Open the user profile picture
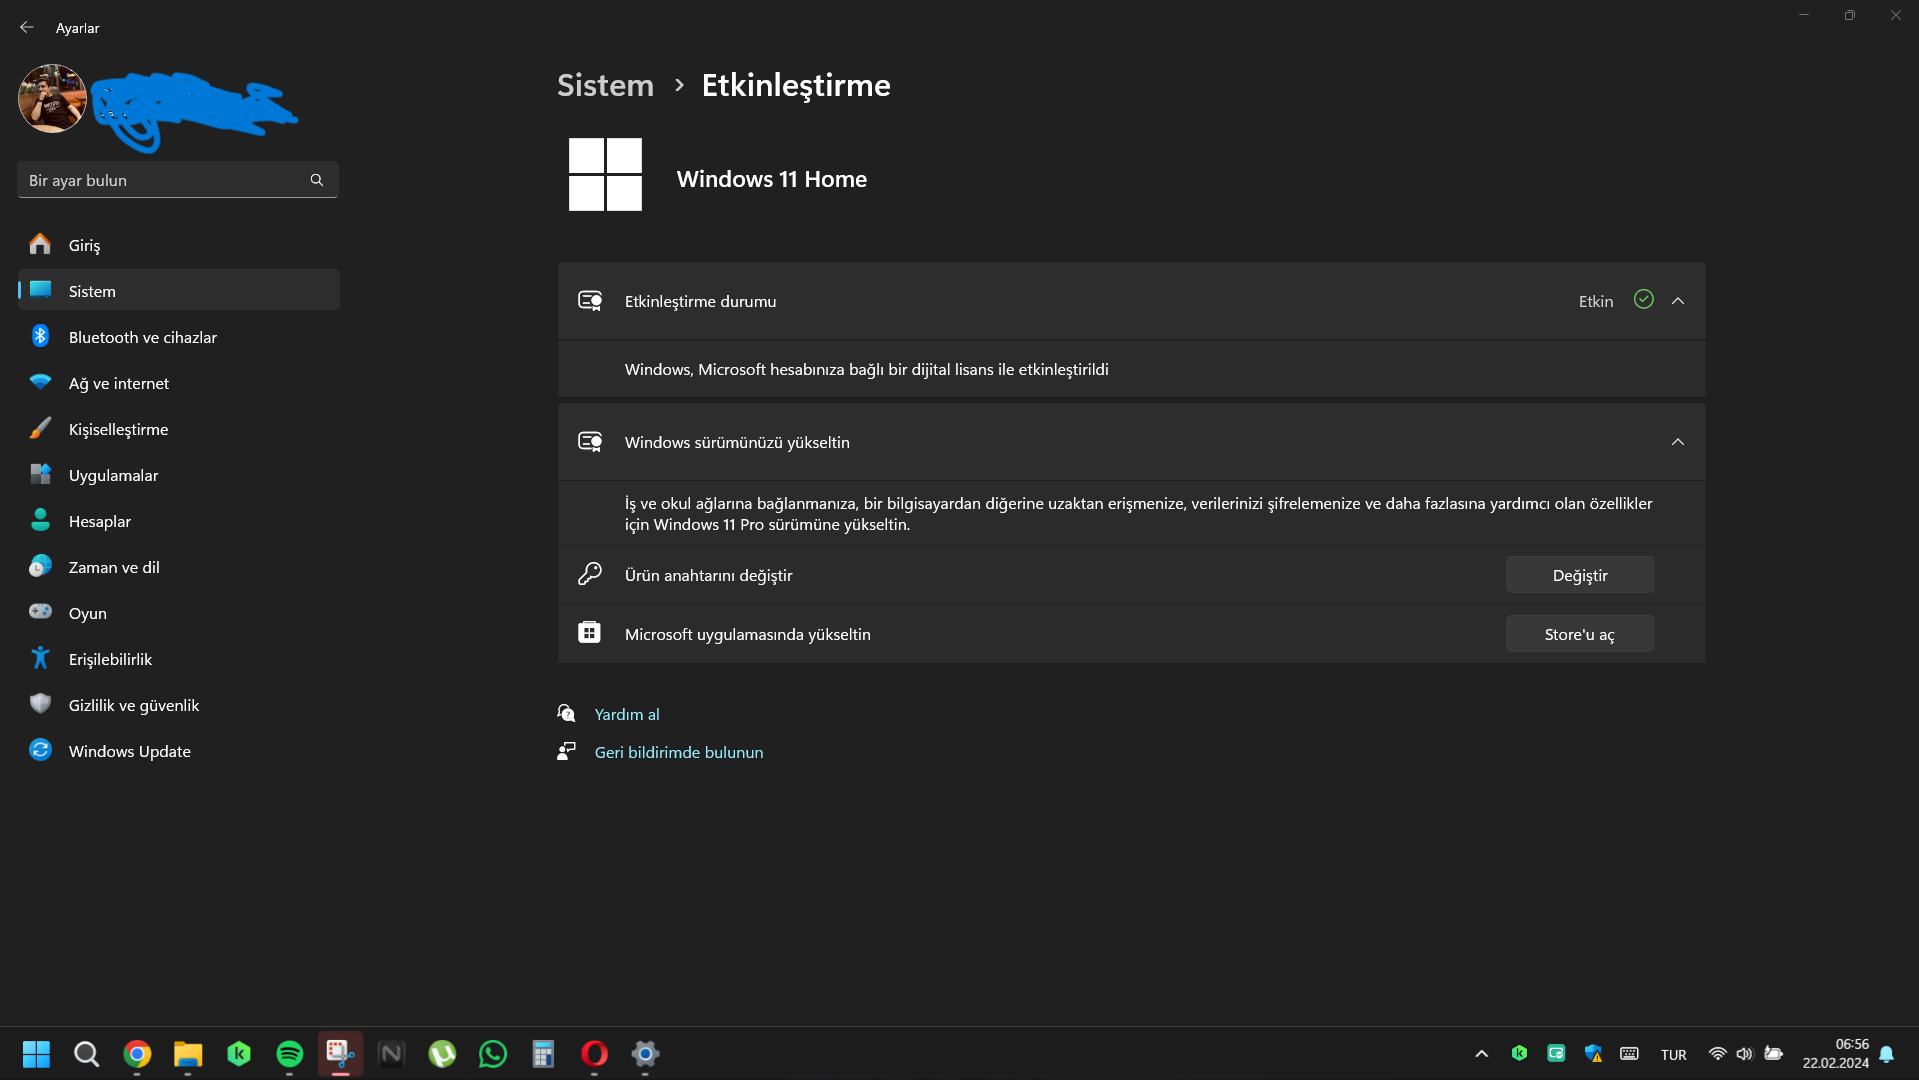Viewport: 1919px width, 1080px height. [52, 98]
